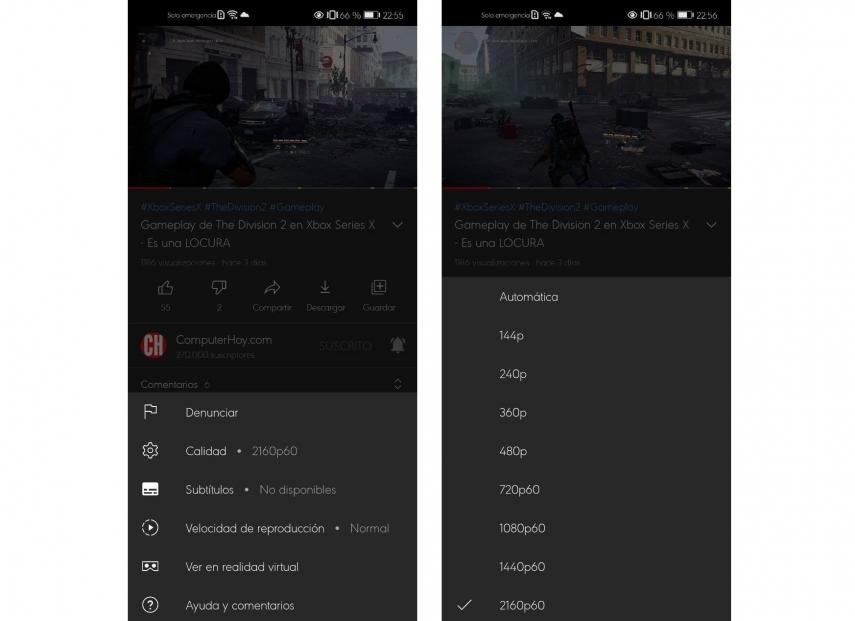Screen dimensions: 855x621
Task: Tap #Gameplay hashtag on left phone
Action: [297, 207]
